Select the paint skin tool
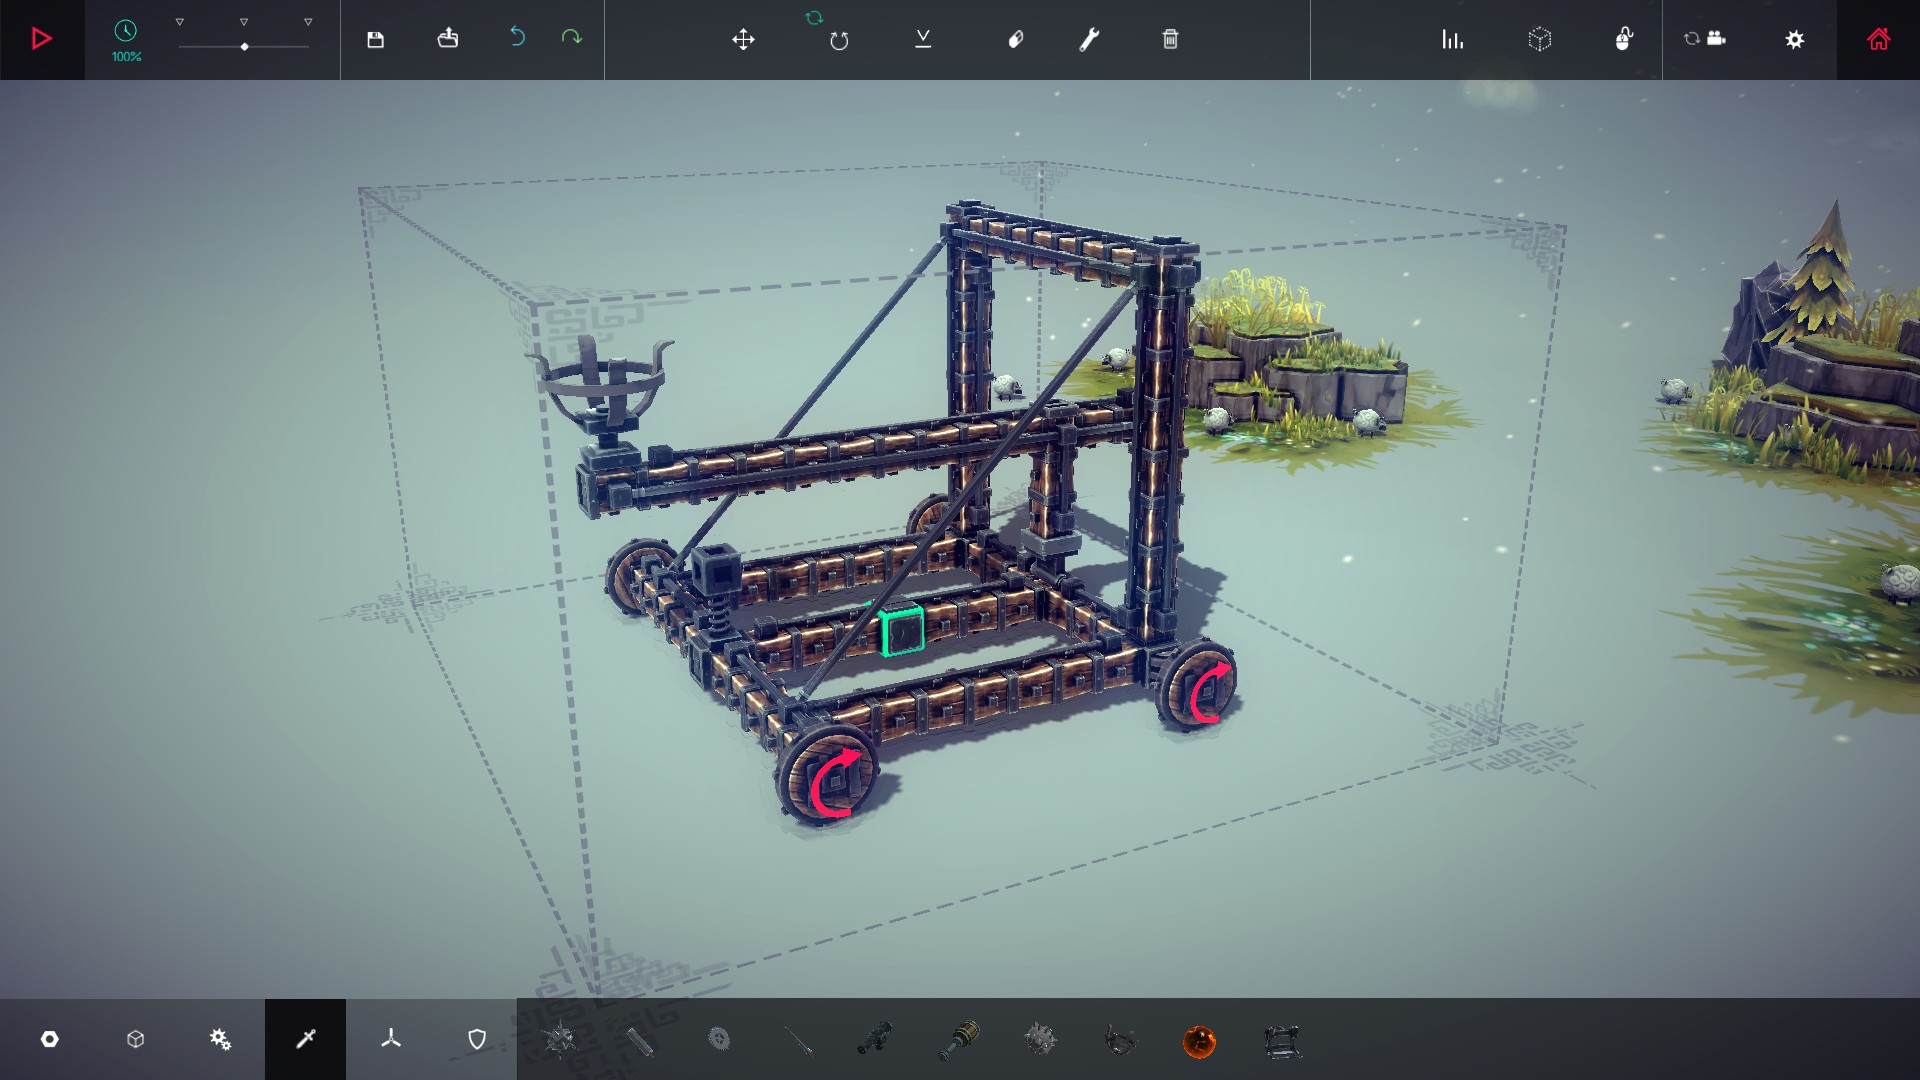This screenshot has width=1920, height=1080. [1015, 40]
